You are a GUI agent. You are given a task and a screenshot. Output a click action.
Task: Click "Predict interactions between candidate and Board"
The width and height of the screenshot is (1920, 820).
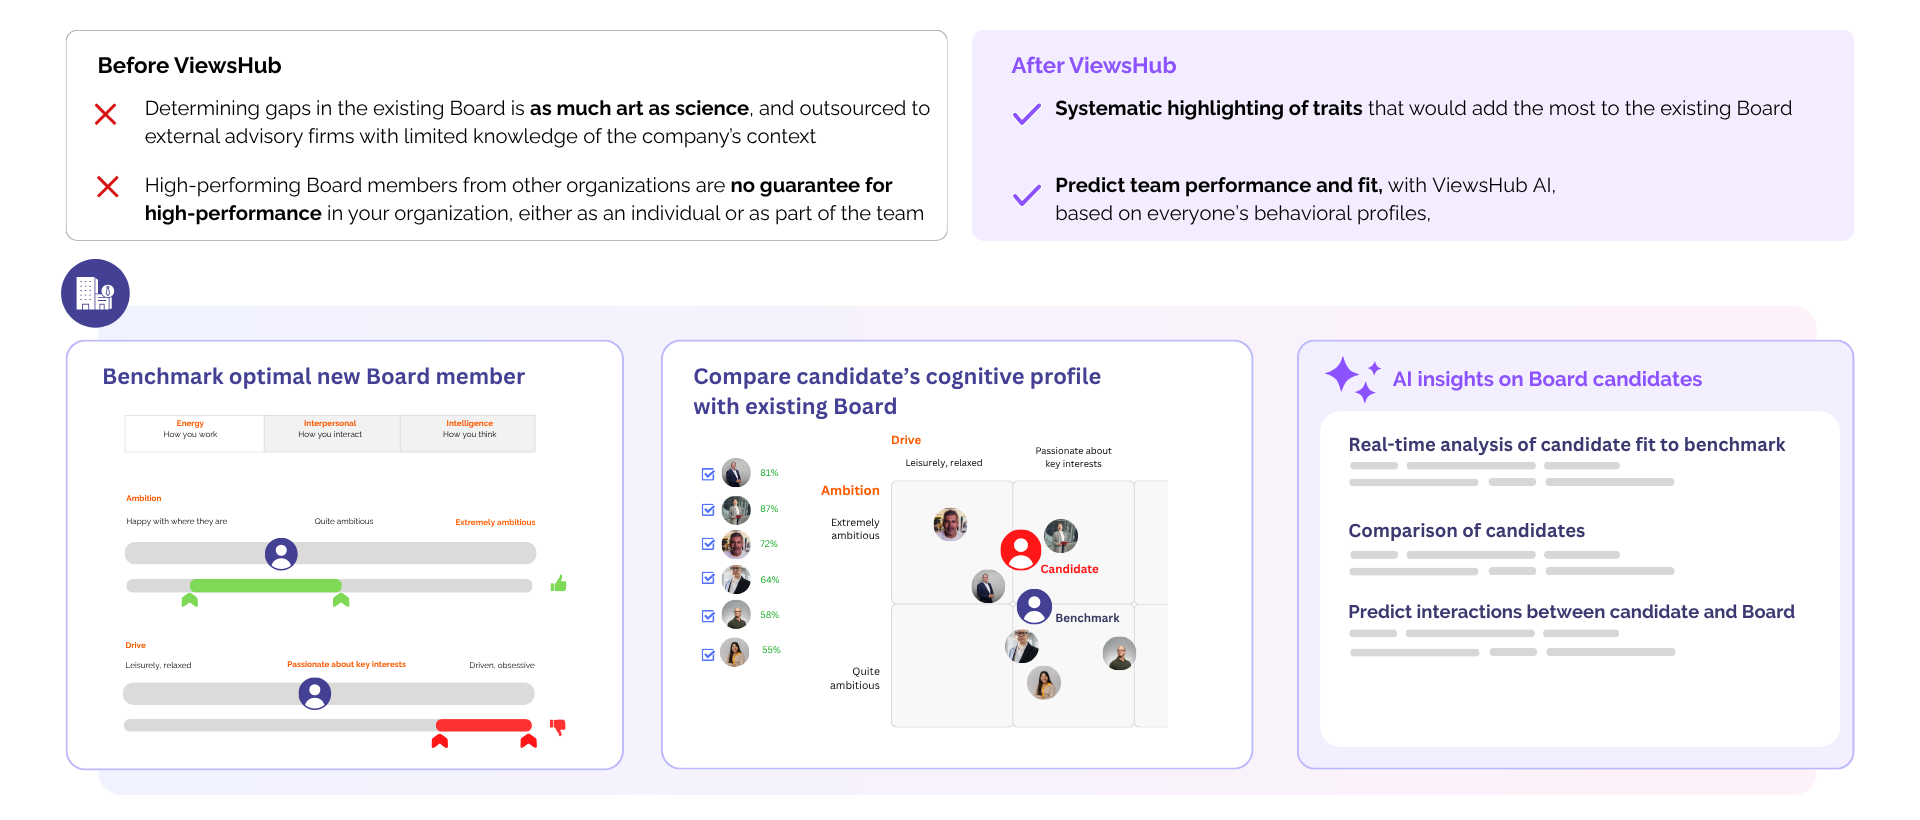point(1571,612)
